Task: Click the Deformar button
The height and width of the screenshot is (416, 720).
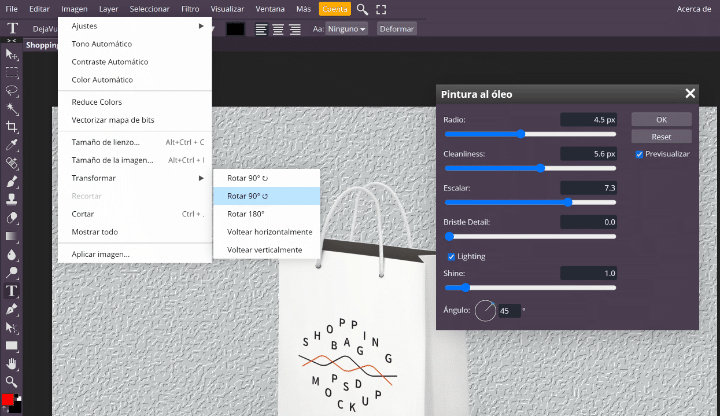Action: [397, 29]
